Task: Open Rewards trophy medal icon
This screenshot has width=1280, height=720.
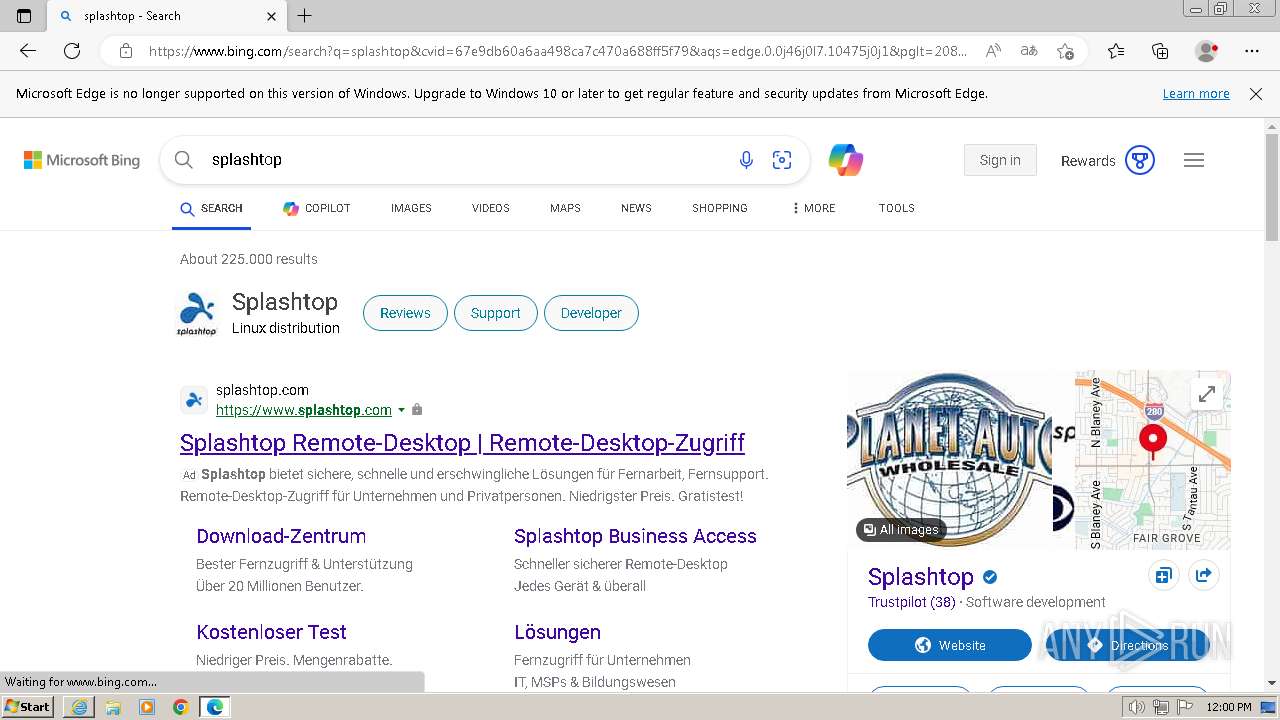Action: coord(1140,160)
